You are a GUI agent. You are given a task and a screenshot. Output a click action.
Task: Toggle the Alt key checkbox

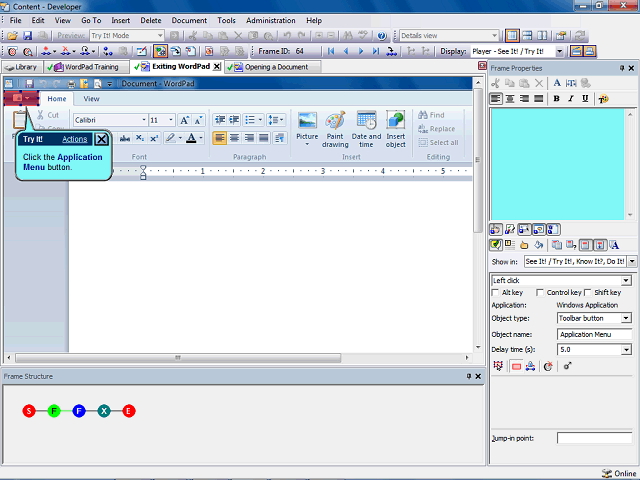(x=495, y=292)
